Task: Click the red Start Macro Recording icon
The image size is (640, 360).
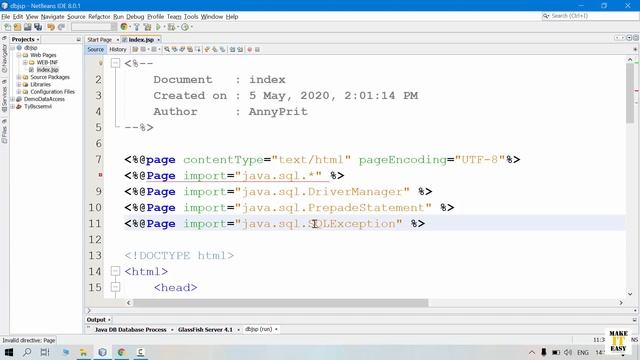Action: [250, 49]
